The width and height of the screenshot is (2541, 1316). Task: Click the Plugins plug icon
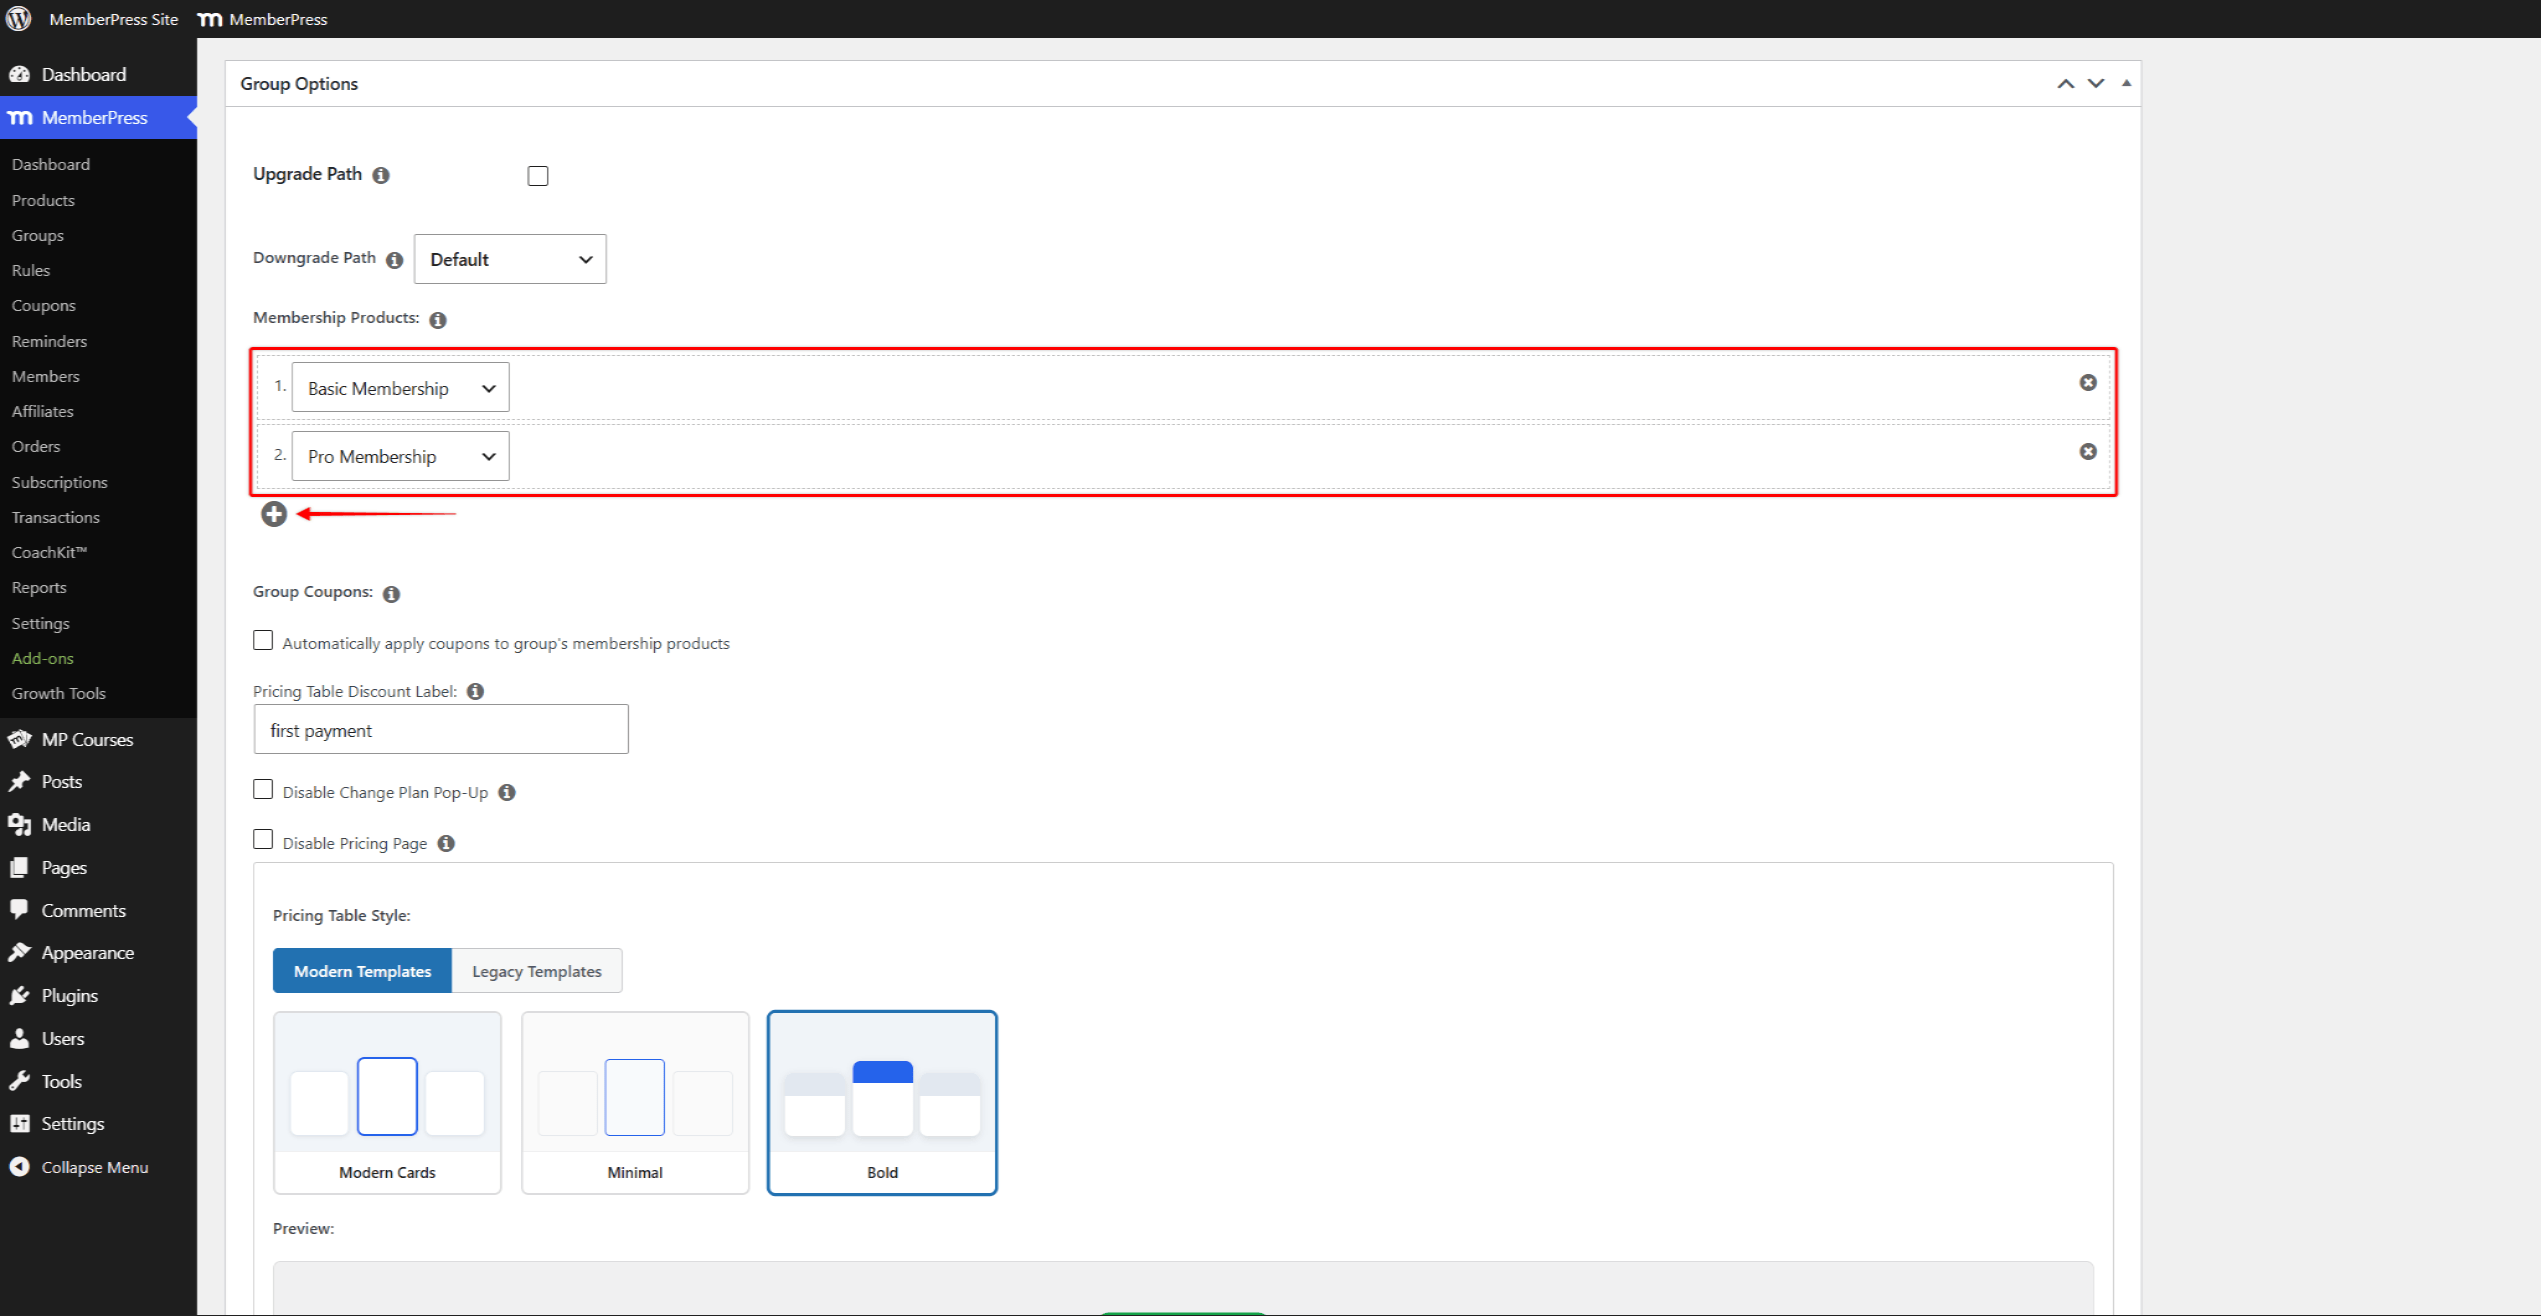click(x=20, y=995)
